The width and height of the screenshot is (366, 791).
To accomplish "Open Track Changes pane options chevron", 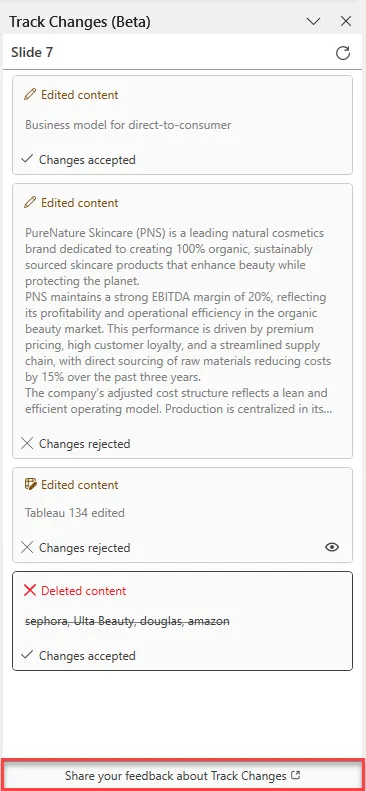I will [314, 21].
